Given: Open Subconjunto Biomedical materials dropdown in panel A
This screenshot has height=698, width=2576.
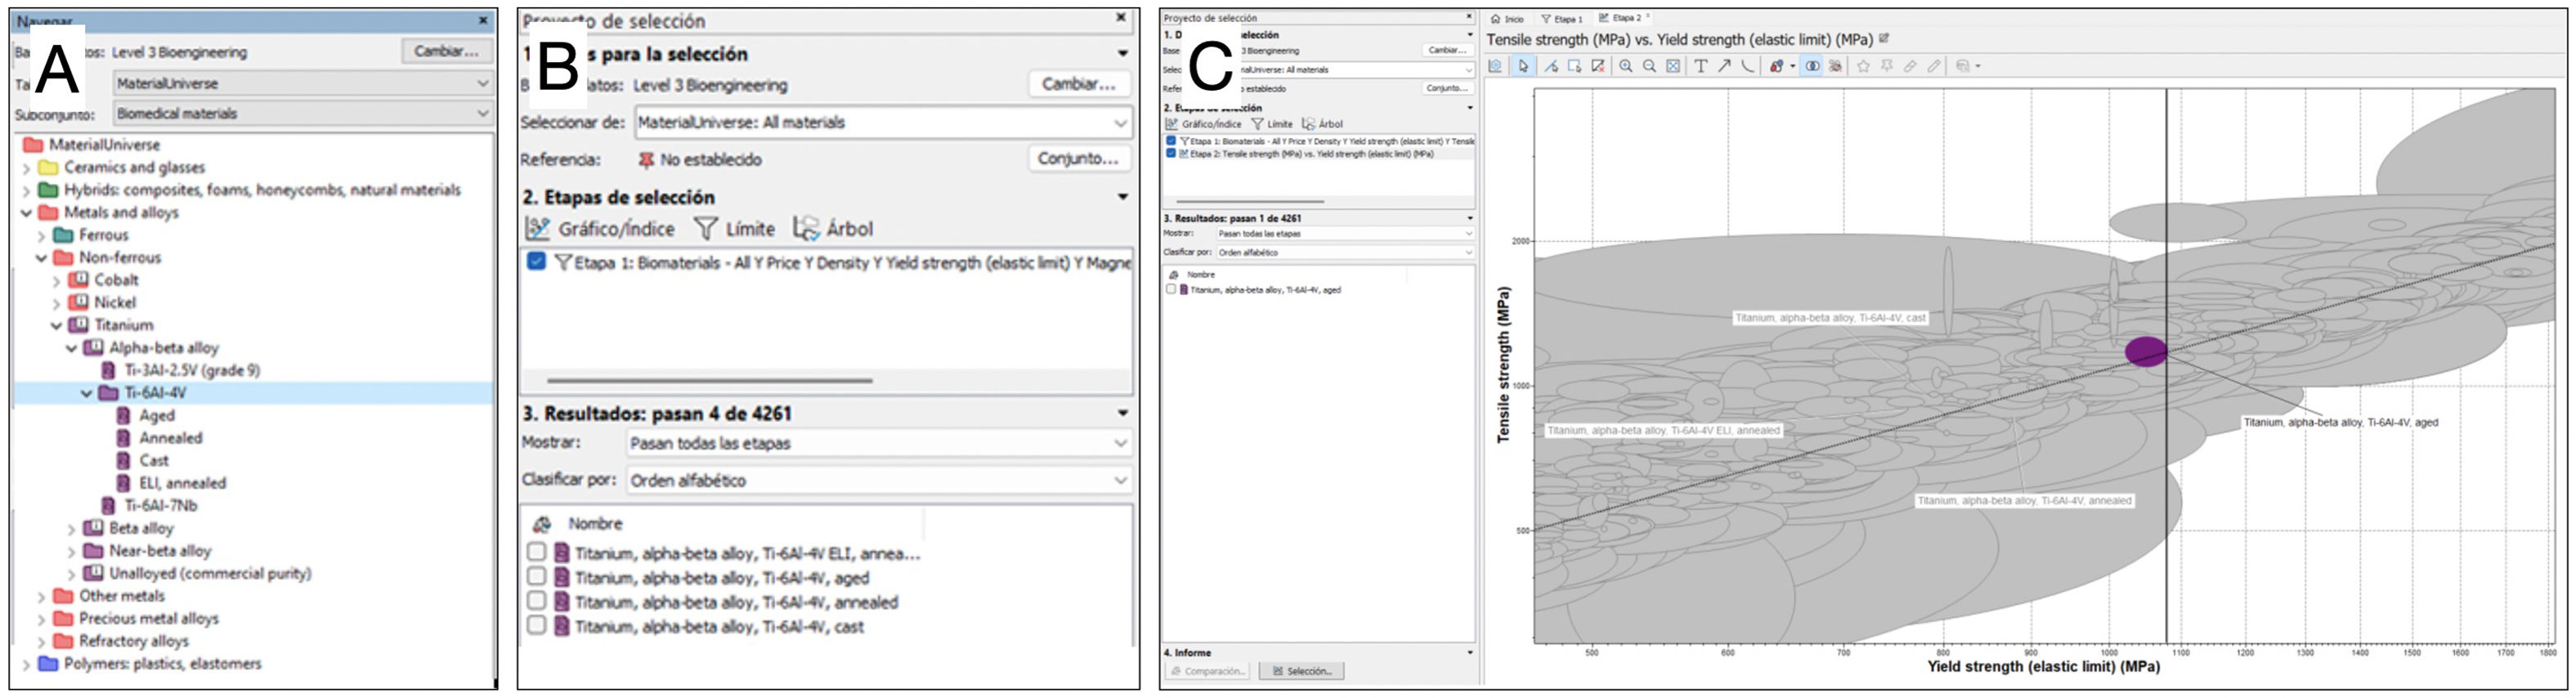Looking at the screenshot, I should pyautogui.click(x=302, y=114).
